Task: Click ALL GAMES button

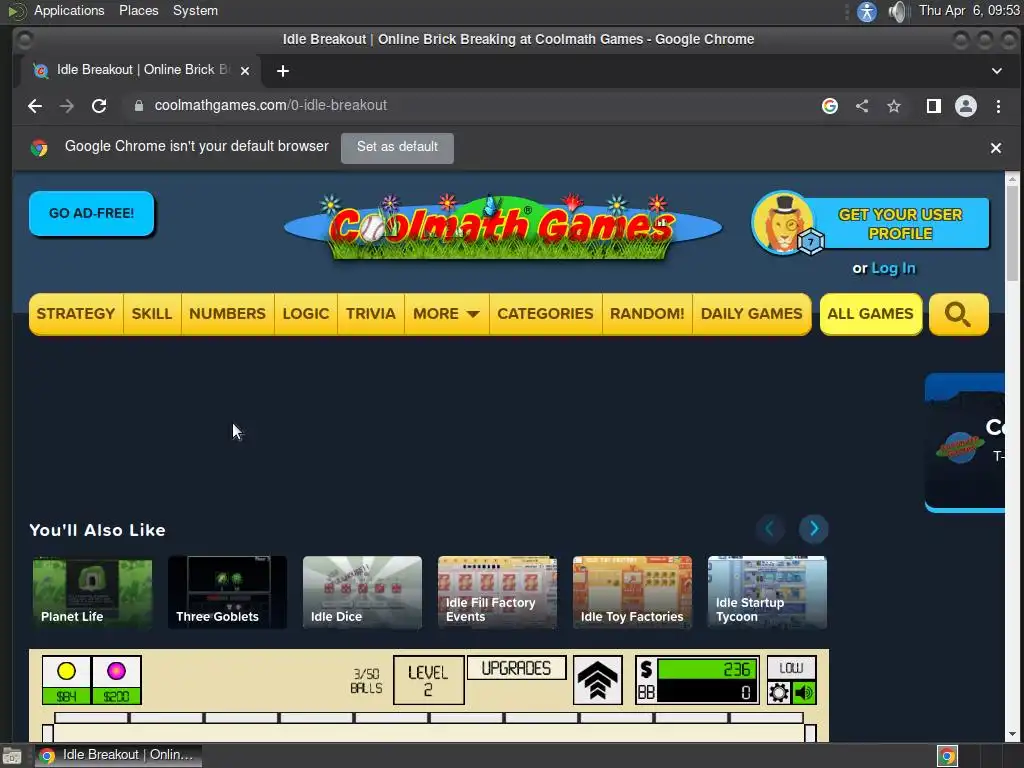Action: [x=871, y=314]
